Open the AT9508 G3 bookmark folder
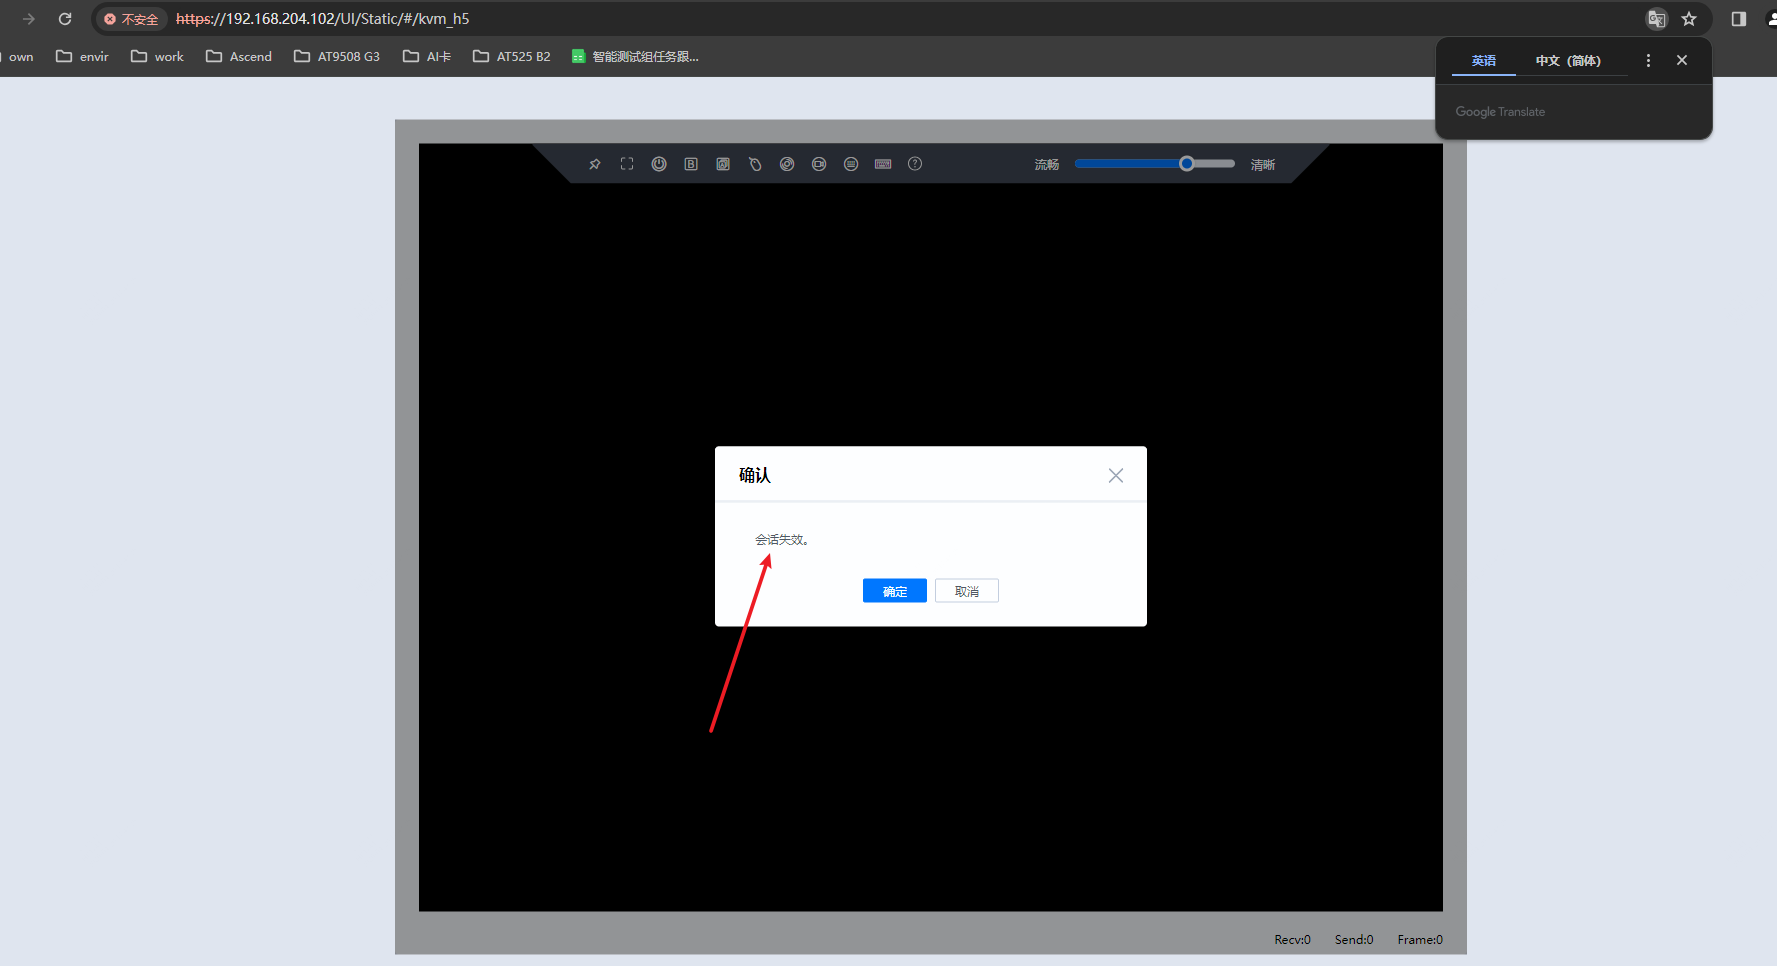1777x966 pixels. pos(337,57)
